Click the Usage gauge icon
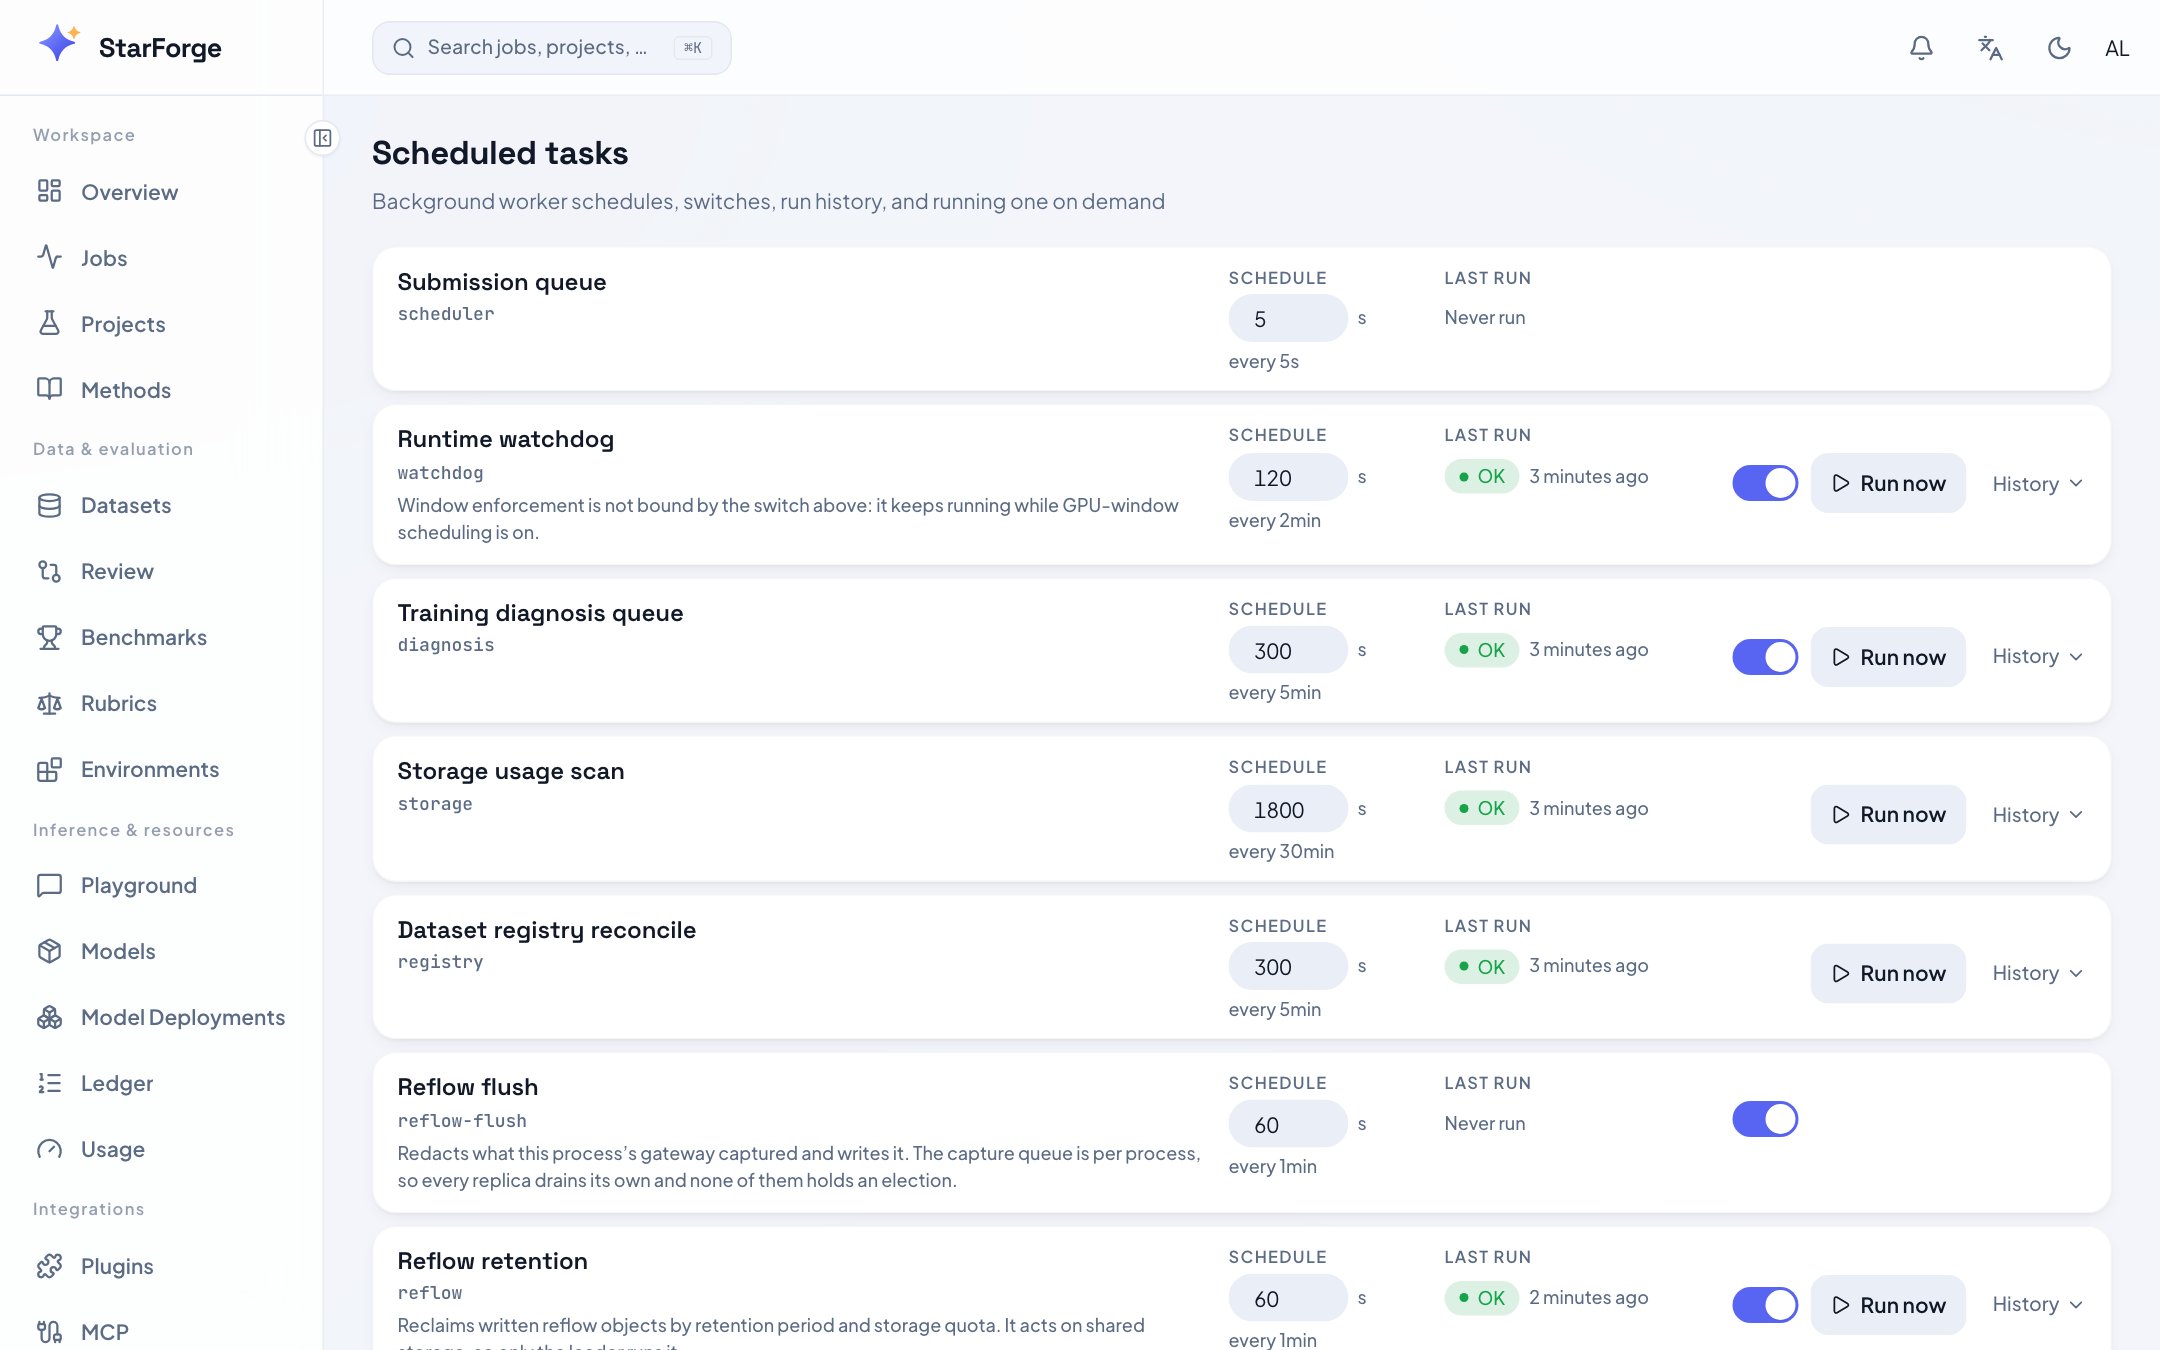Image resolution: width=2160 pixels, height=1350 pixels. click(49, 1149)
